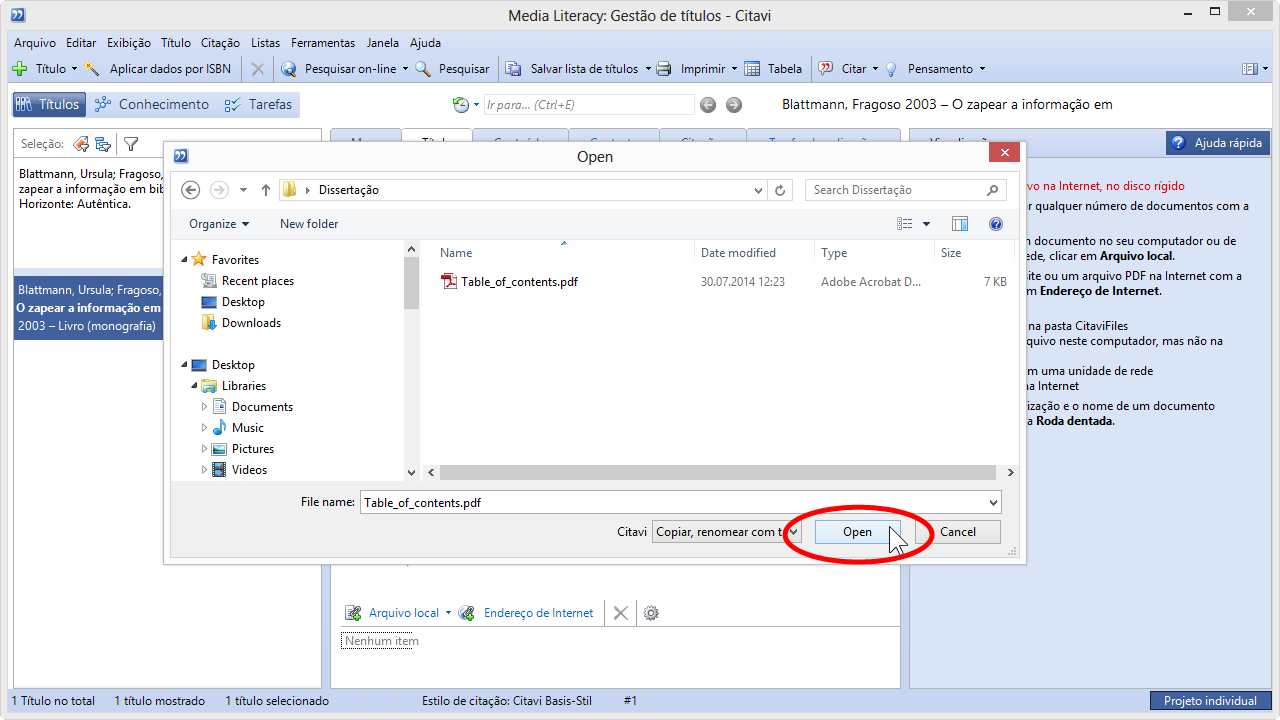The image size is (1280, 720).
Task: Click the blue help icon in Open dialog
Action: (995, 224)
